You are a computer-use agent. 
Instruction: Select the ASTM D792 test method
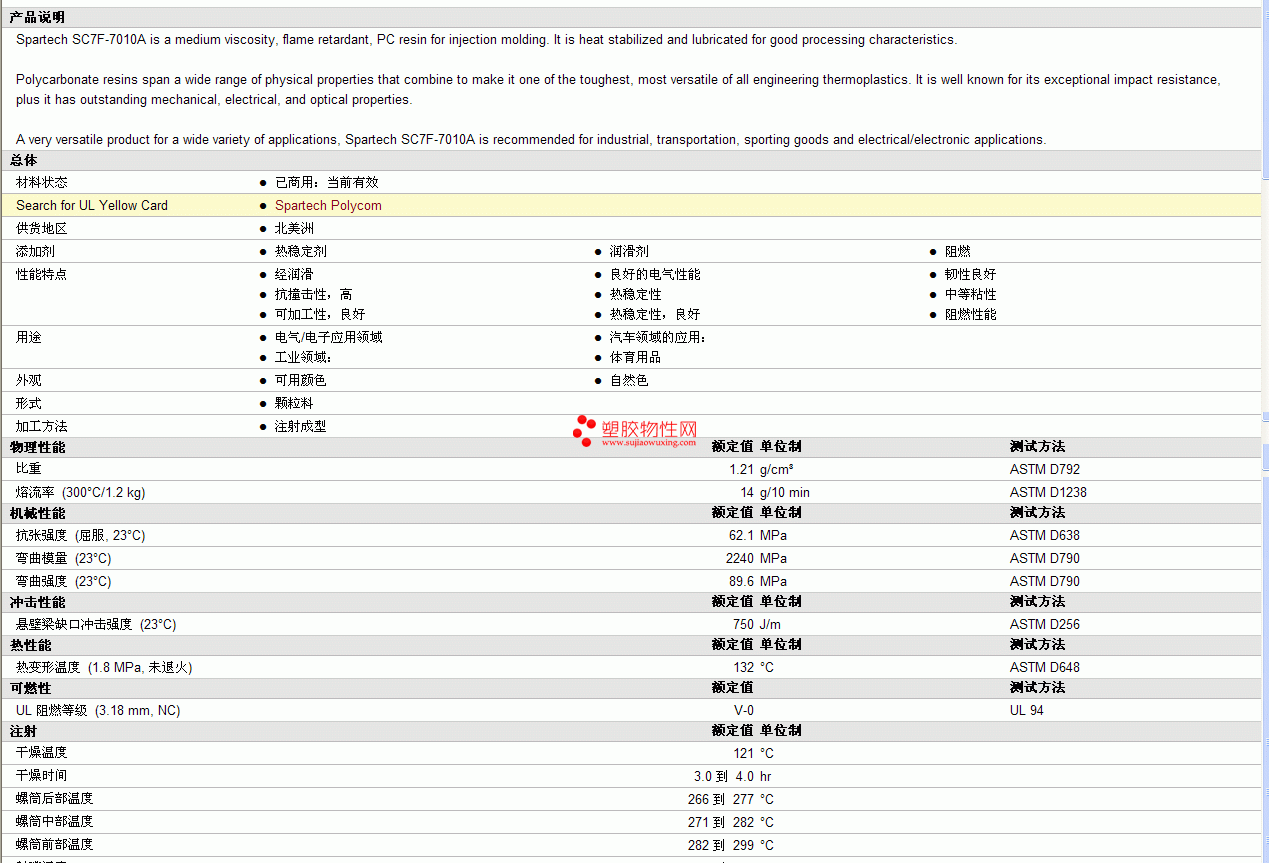pos(1045,469)
